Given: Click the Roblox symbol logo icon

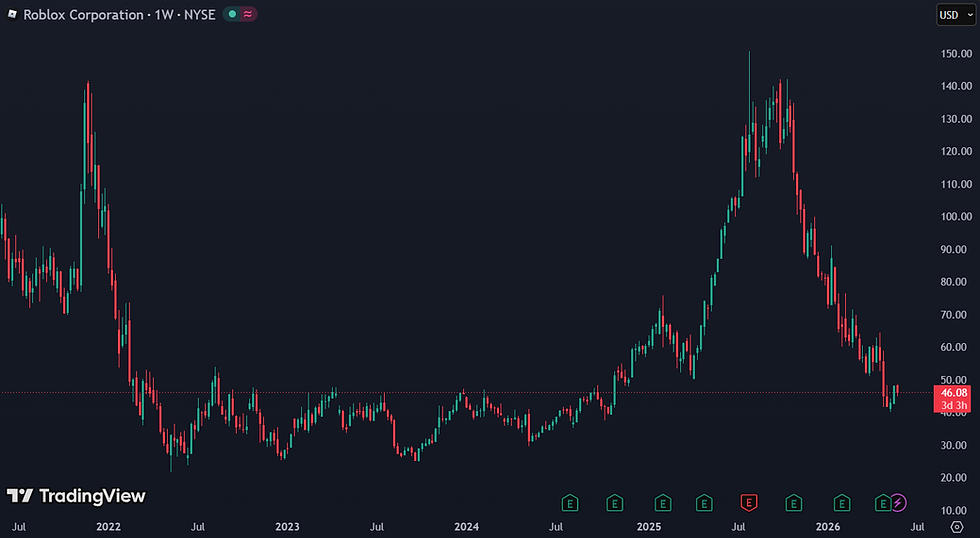Looking at the screenshot, I should coord(12,14).
